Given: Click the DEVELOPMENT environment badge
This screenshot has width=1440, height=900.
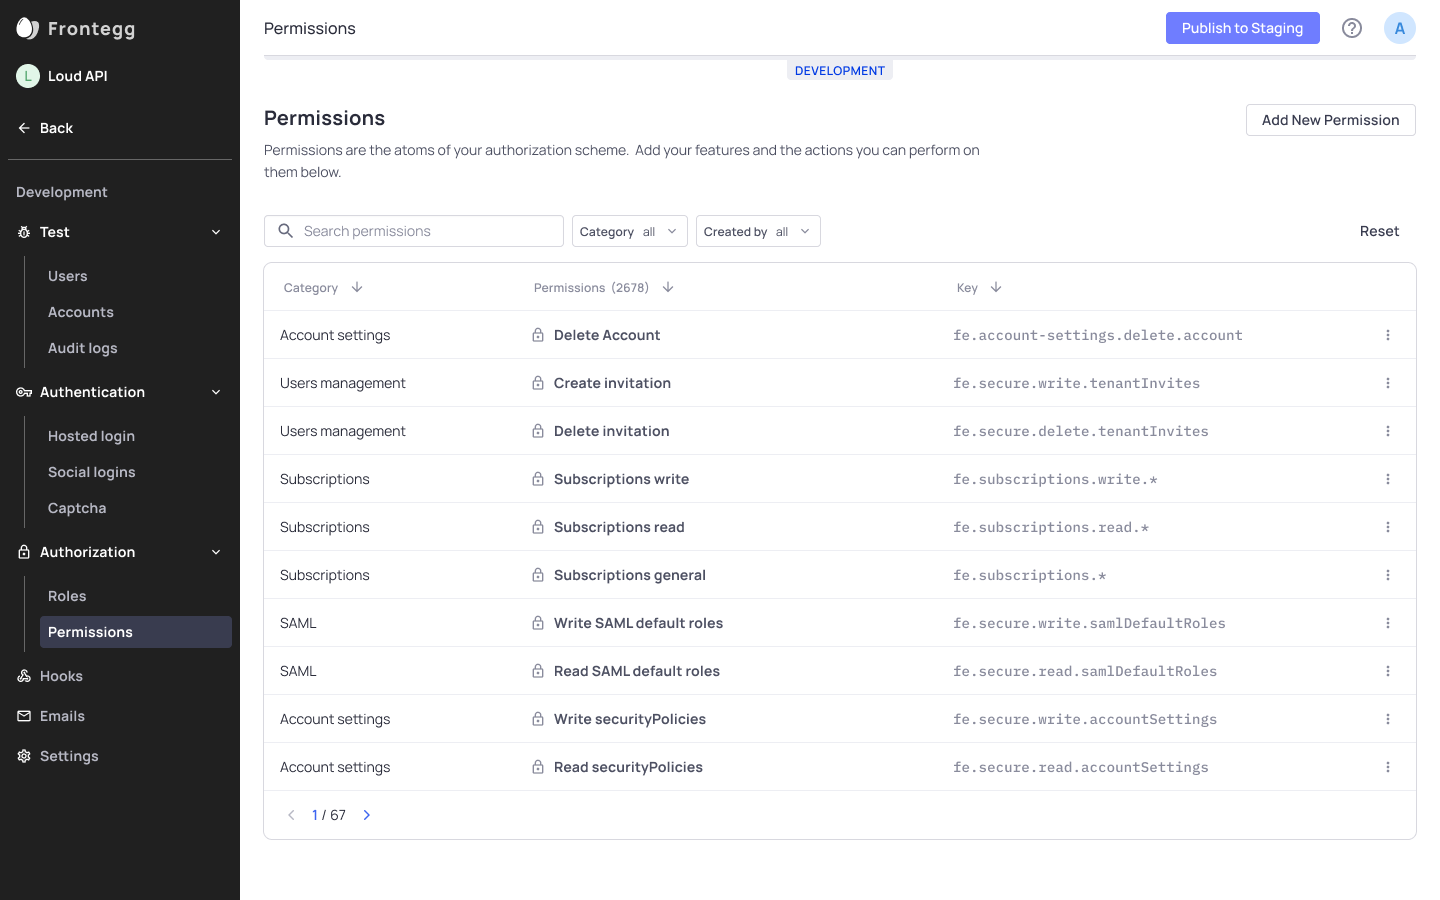Looking at the screenshot, I should 840,71.
